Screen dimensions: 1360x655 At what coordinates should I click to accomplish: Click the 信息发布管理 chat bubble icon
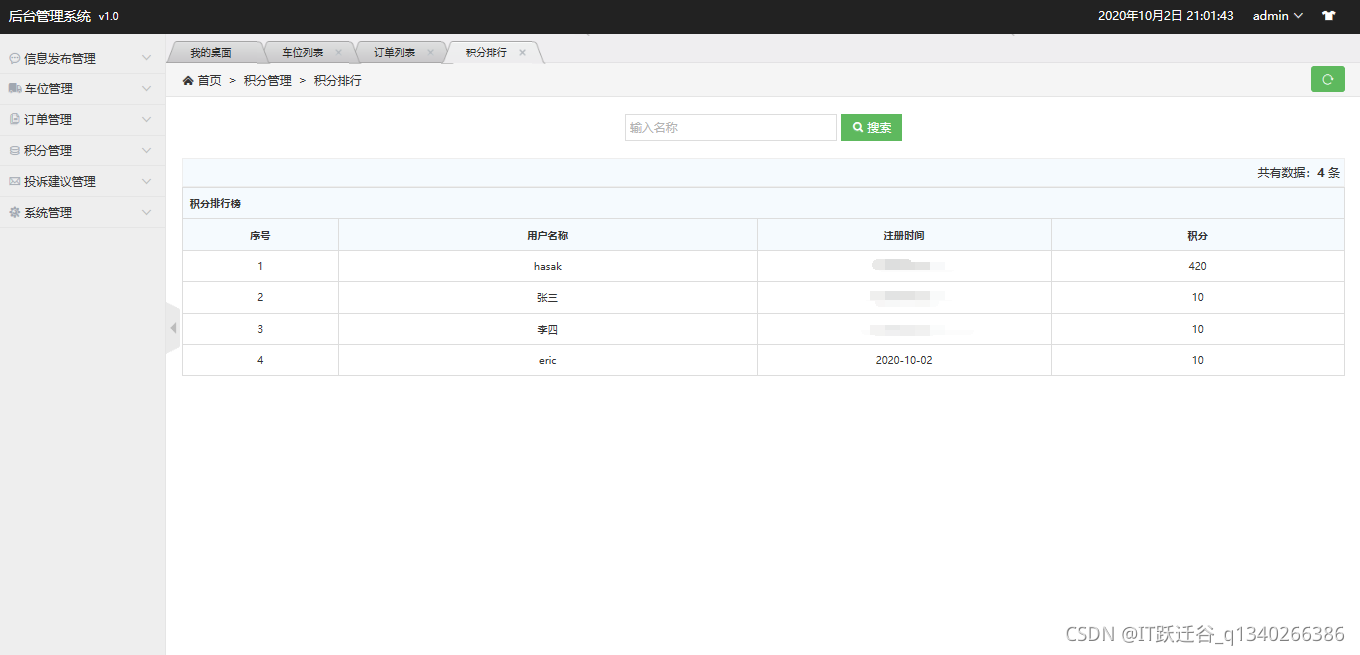click(x=14, y=58)
